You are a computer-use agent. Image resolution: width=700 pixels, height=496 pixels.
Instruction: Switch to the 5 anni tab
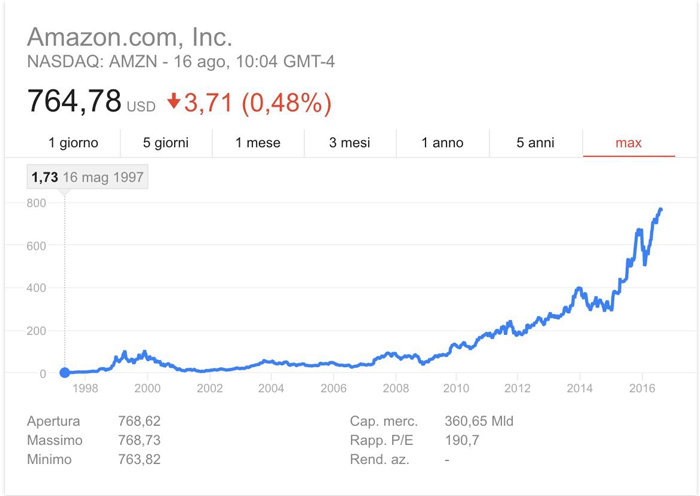[x=535, y=143]
